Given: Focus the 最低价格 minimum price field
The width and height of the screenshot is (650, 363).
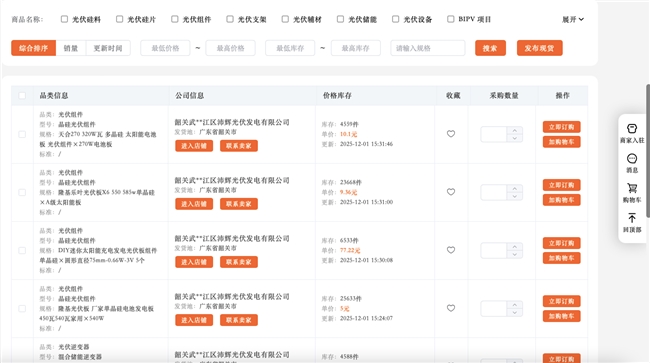Looking at the screenshot, I should [x=165, y=48].
